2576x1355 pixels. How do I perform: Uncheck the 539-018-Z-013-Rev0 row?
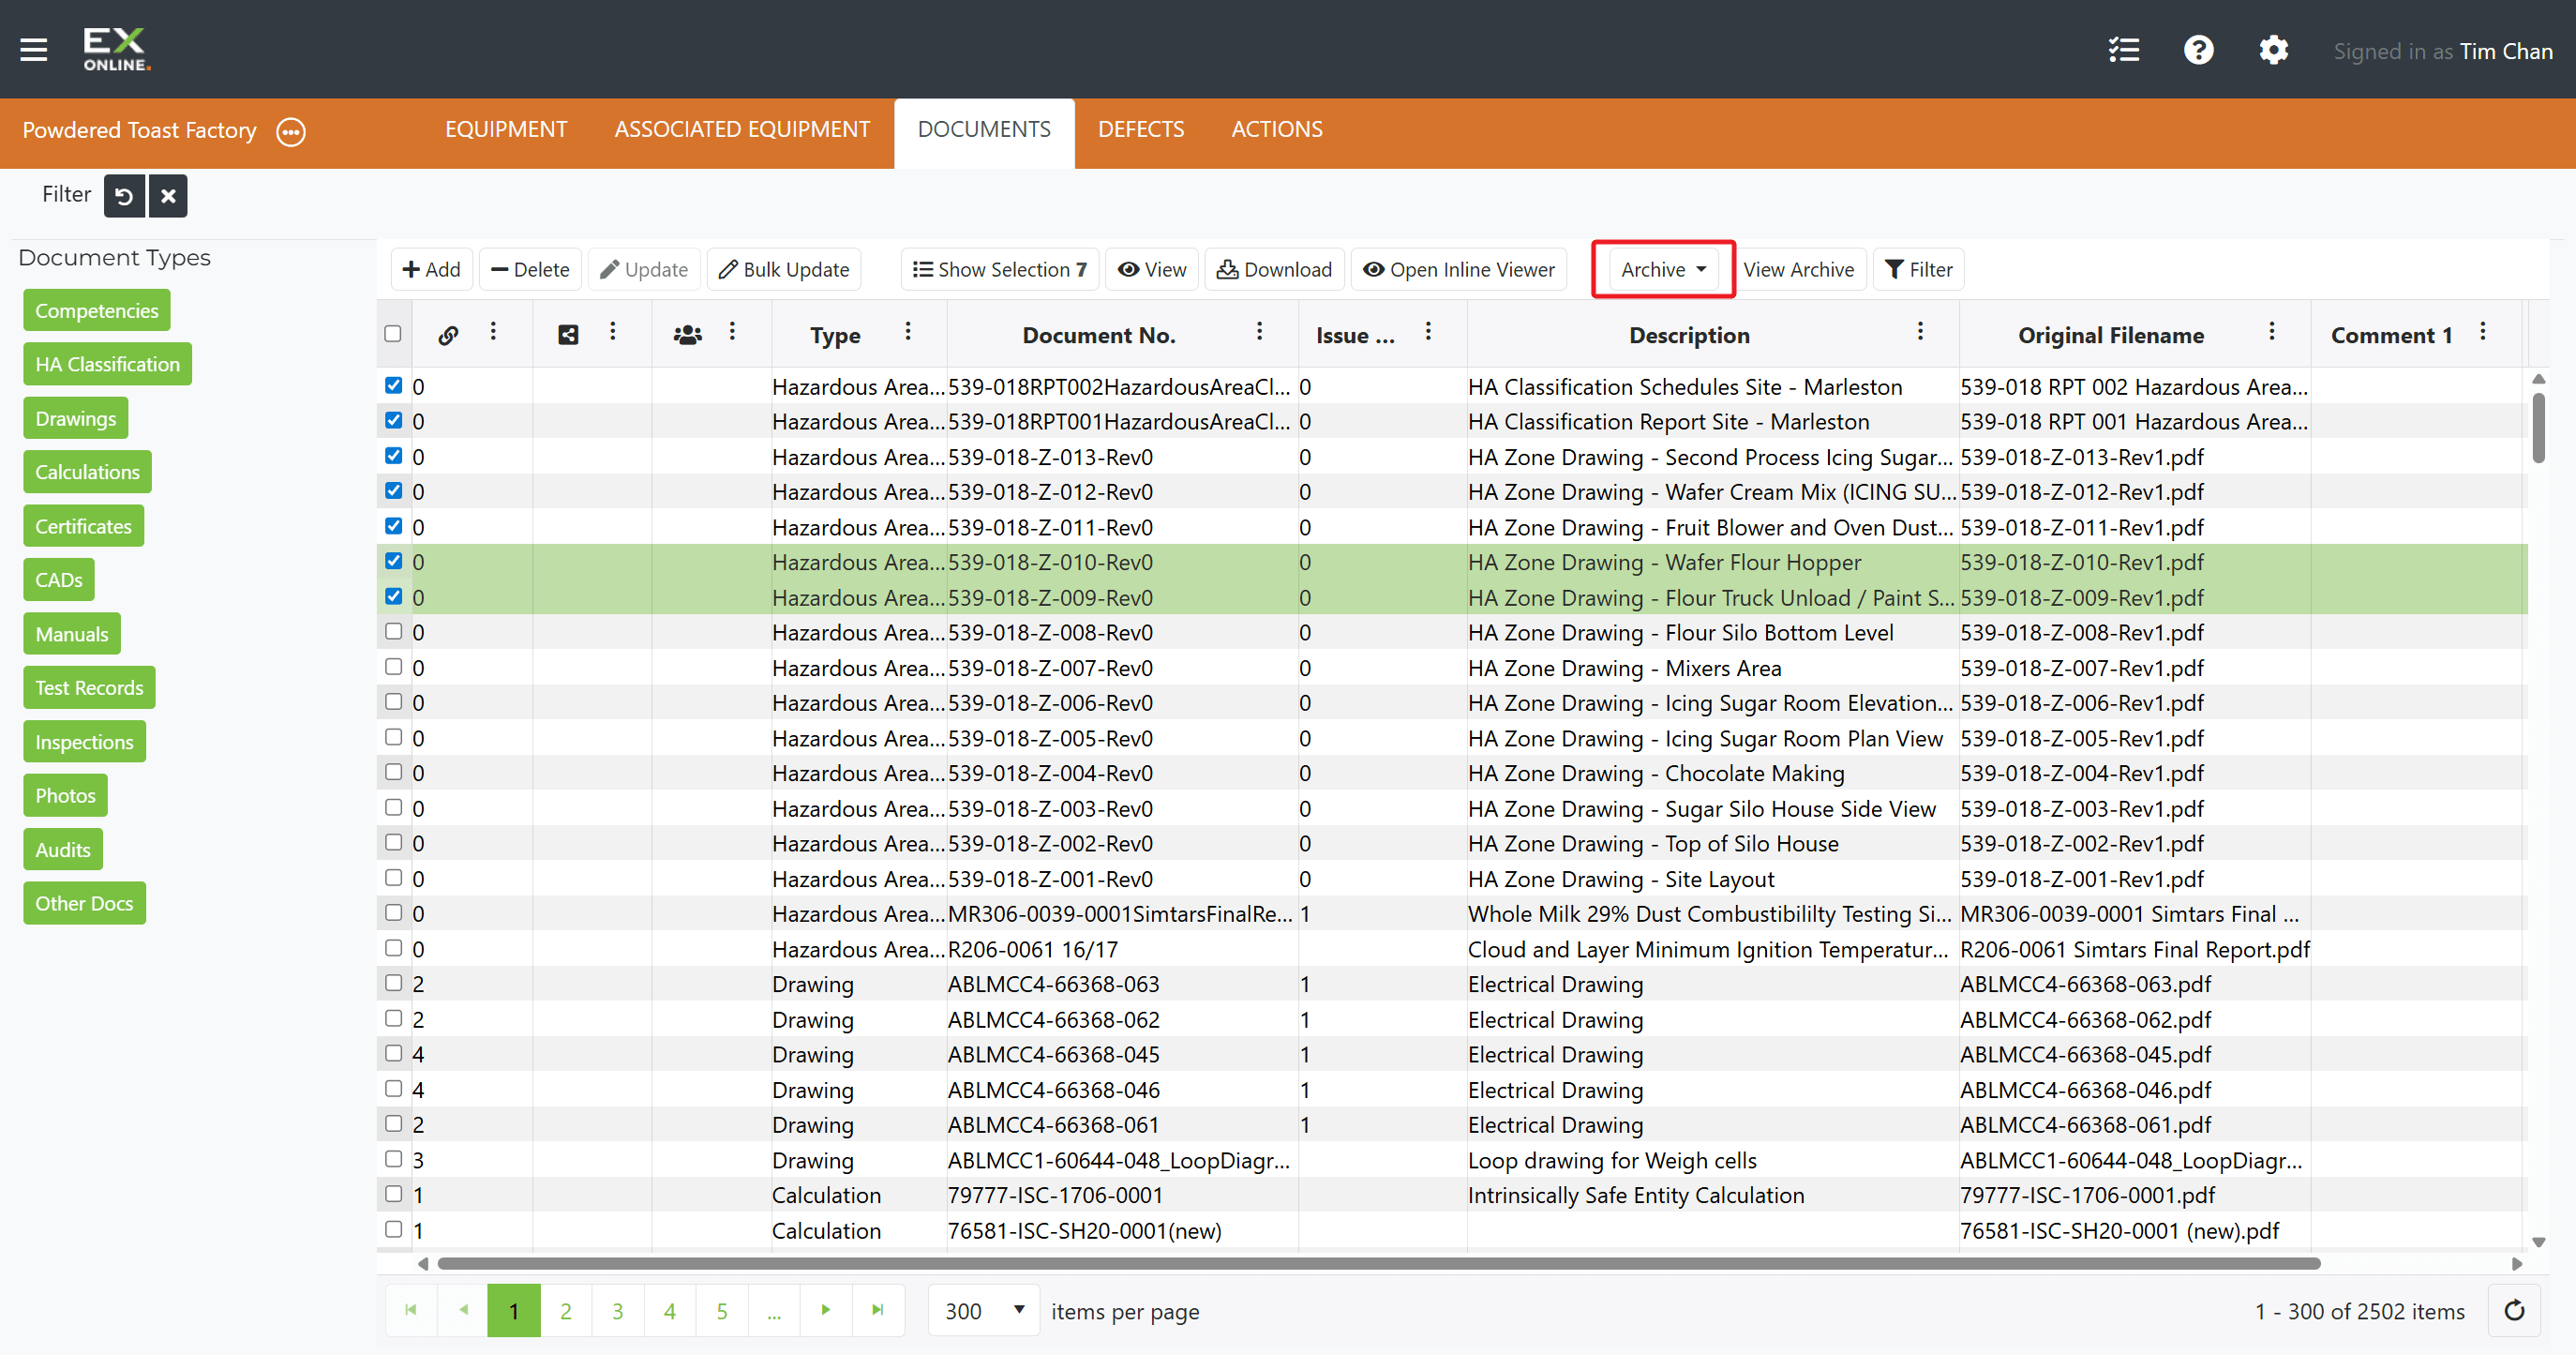(393, 456)
